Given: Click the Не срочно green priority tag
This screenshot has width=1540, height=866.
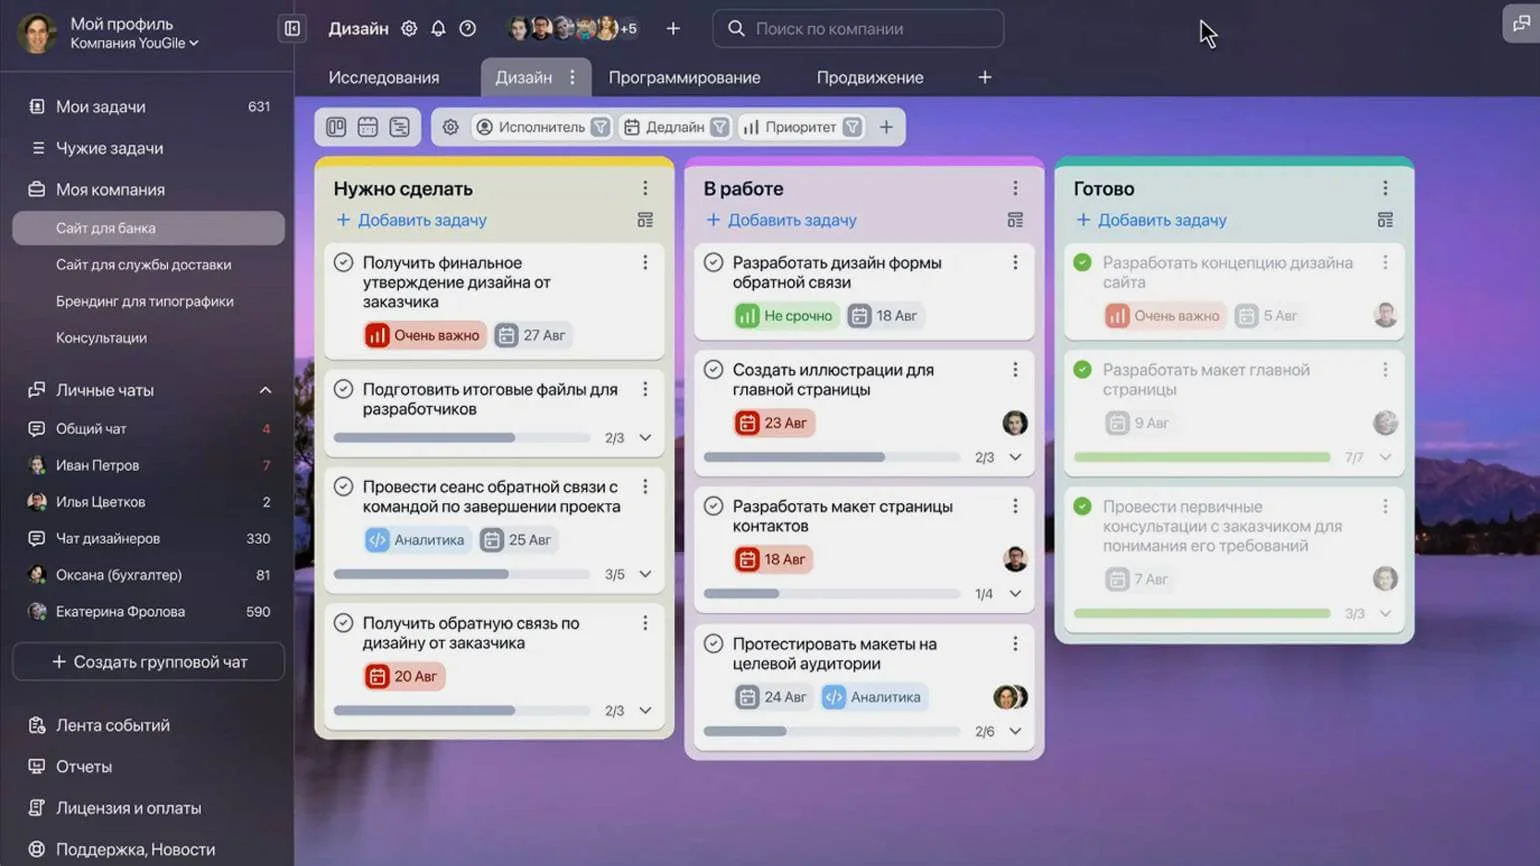Looking at the screenshot, I should click(786, 316).
